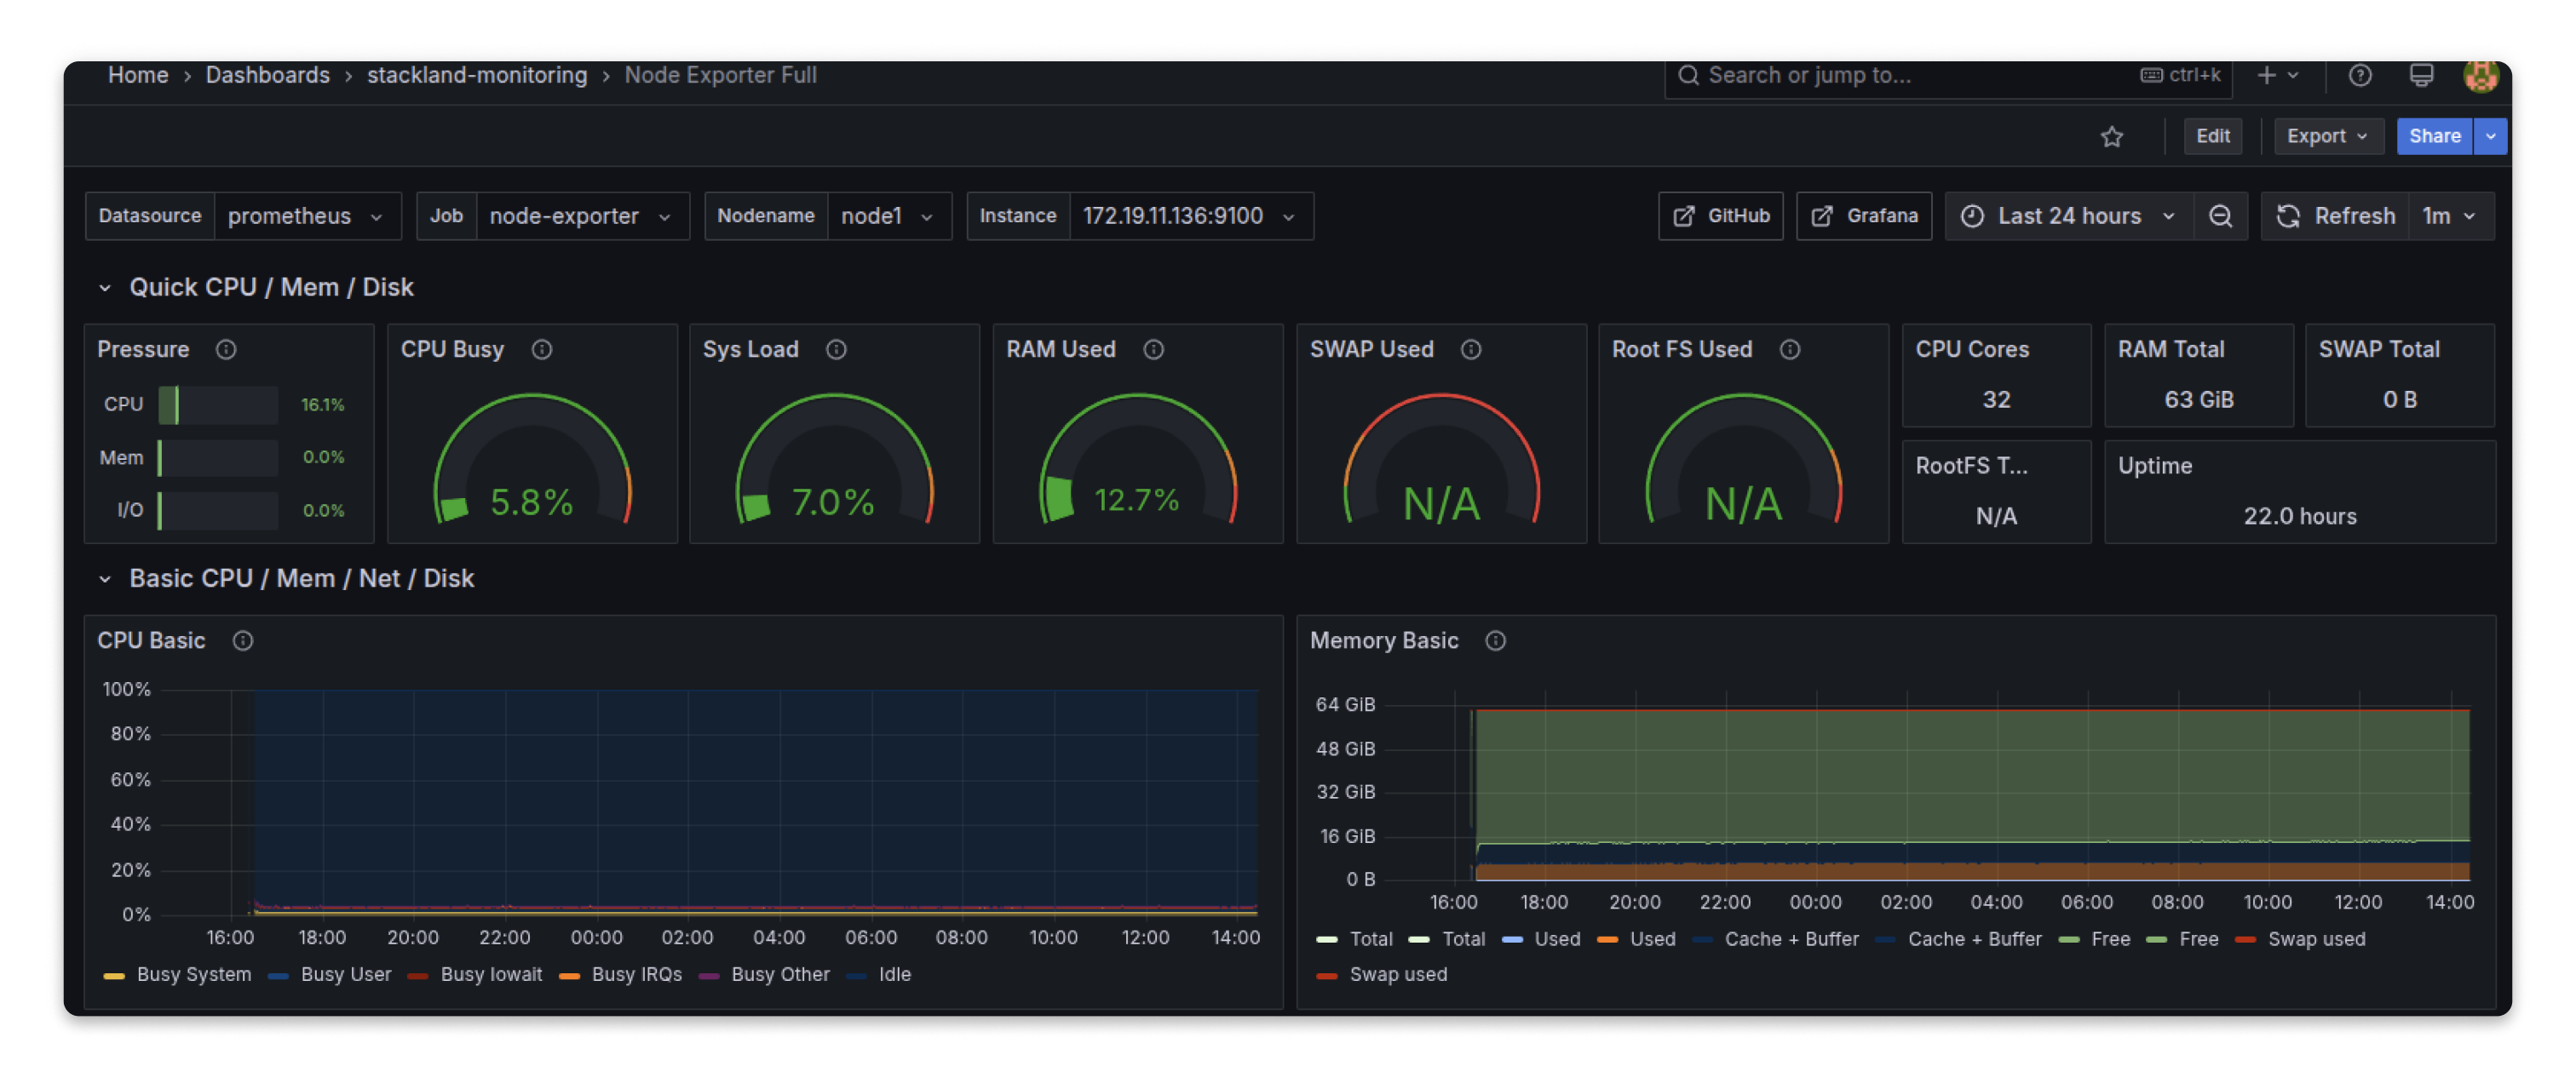Show info for Root FS Used panel
The width and height of the screenshot is (2576, 1078).
point(1790,349)
